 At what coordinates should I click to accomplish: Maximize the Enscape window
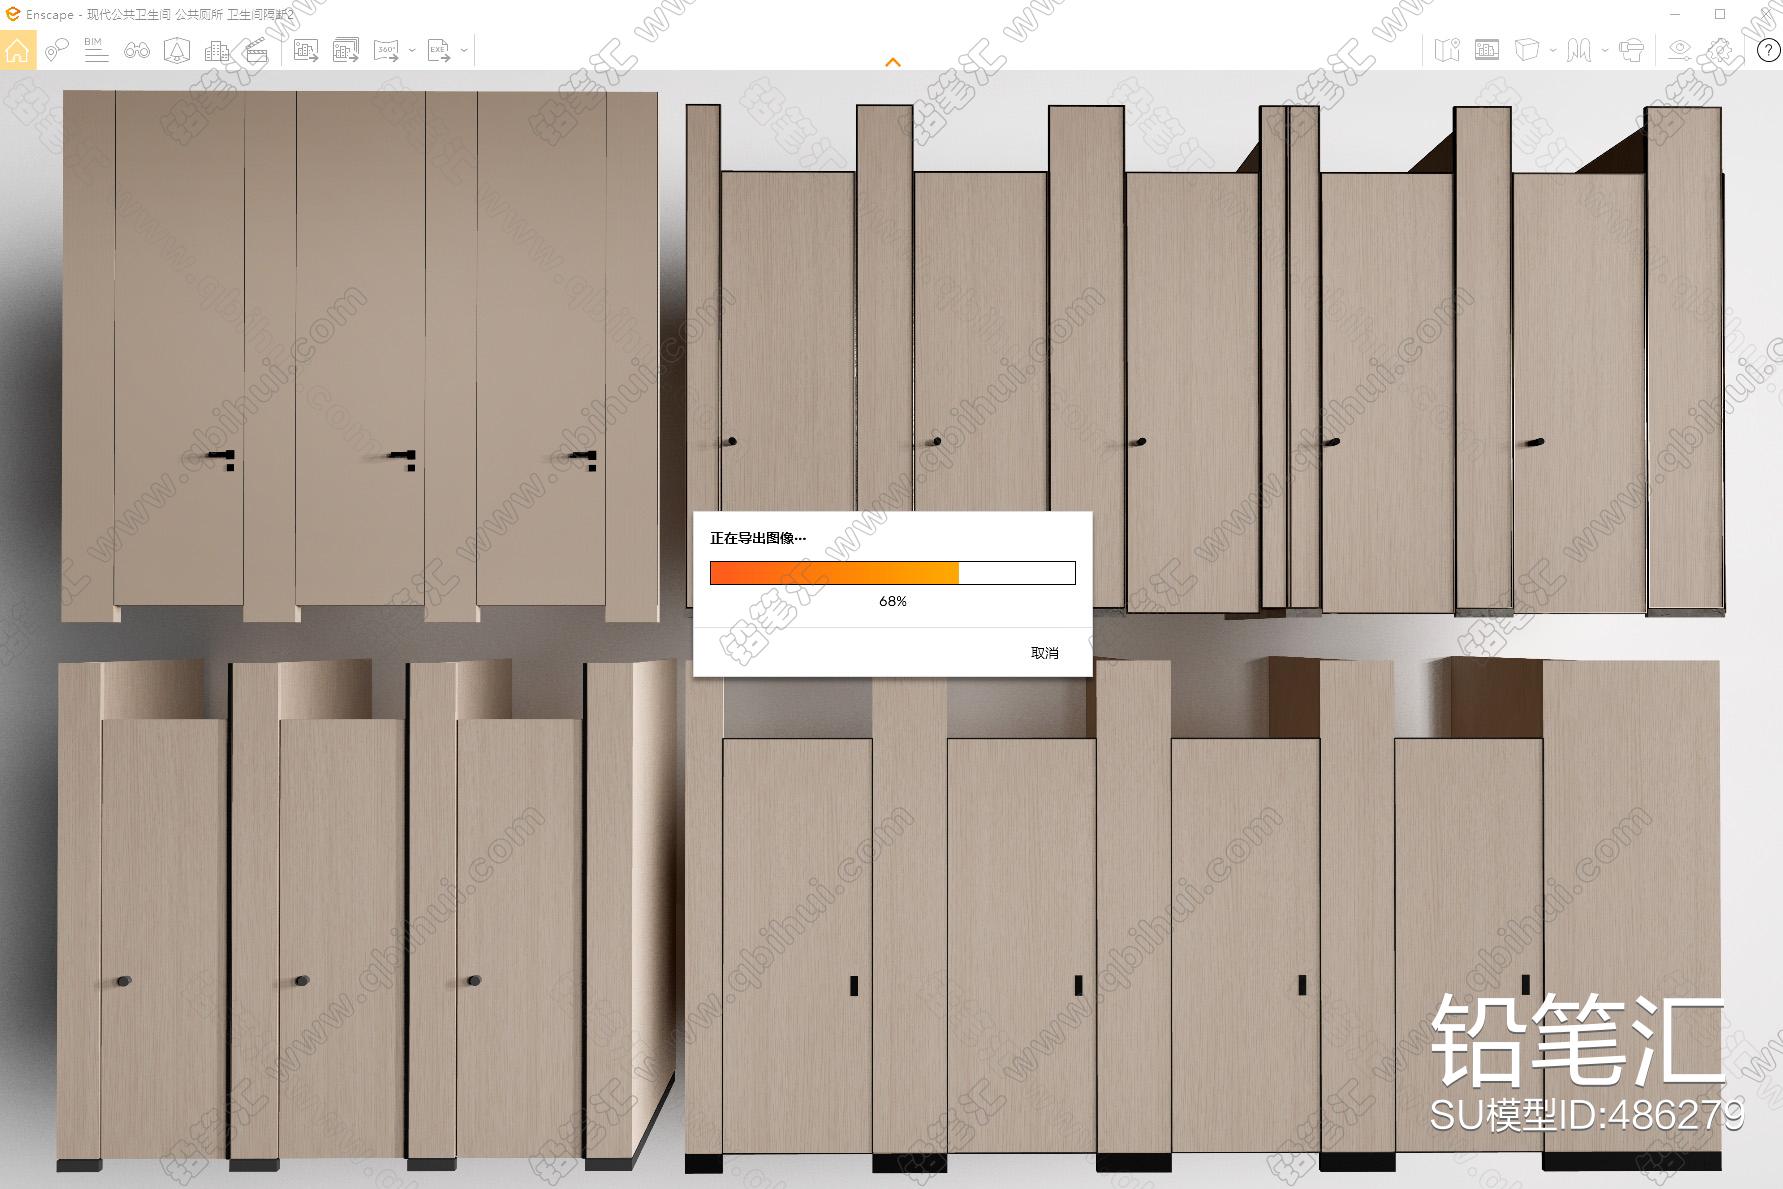click(1720, 14)
